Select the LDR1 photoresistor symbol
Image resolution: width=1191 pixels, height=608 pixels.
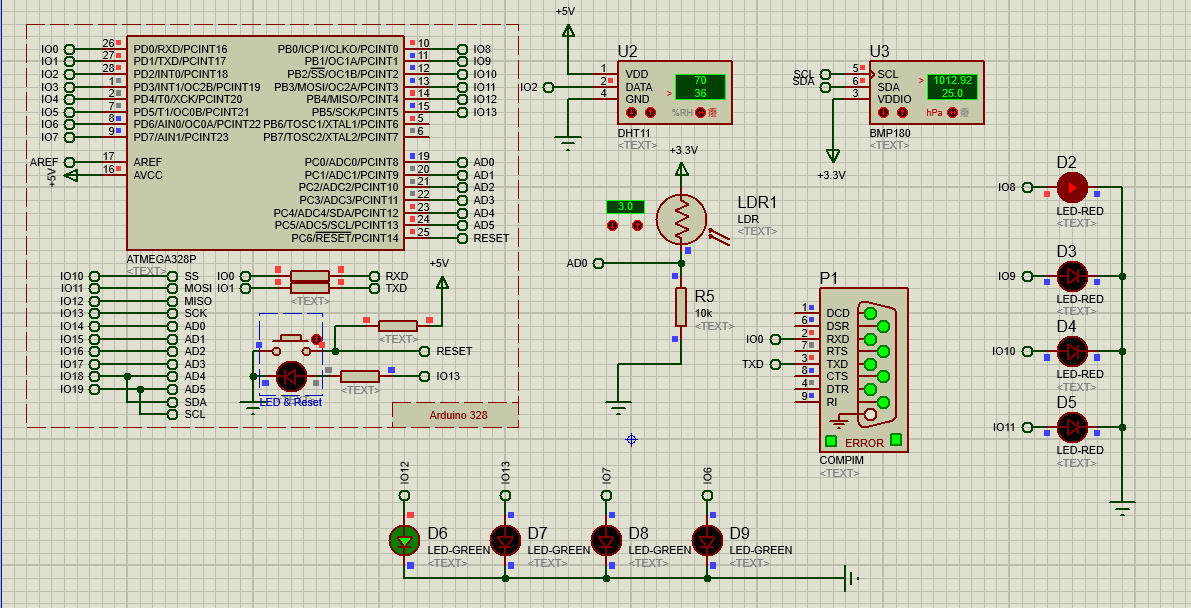(682, 219)
